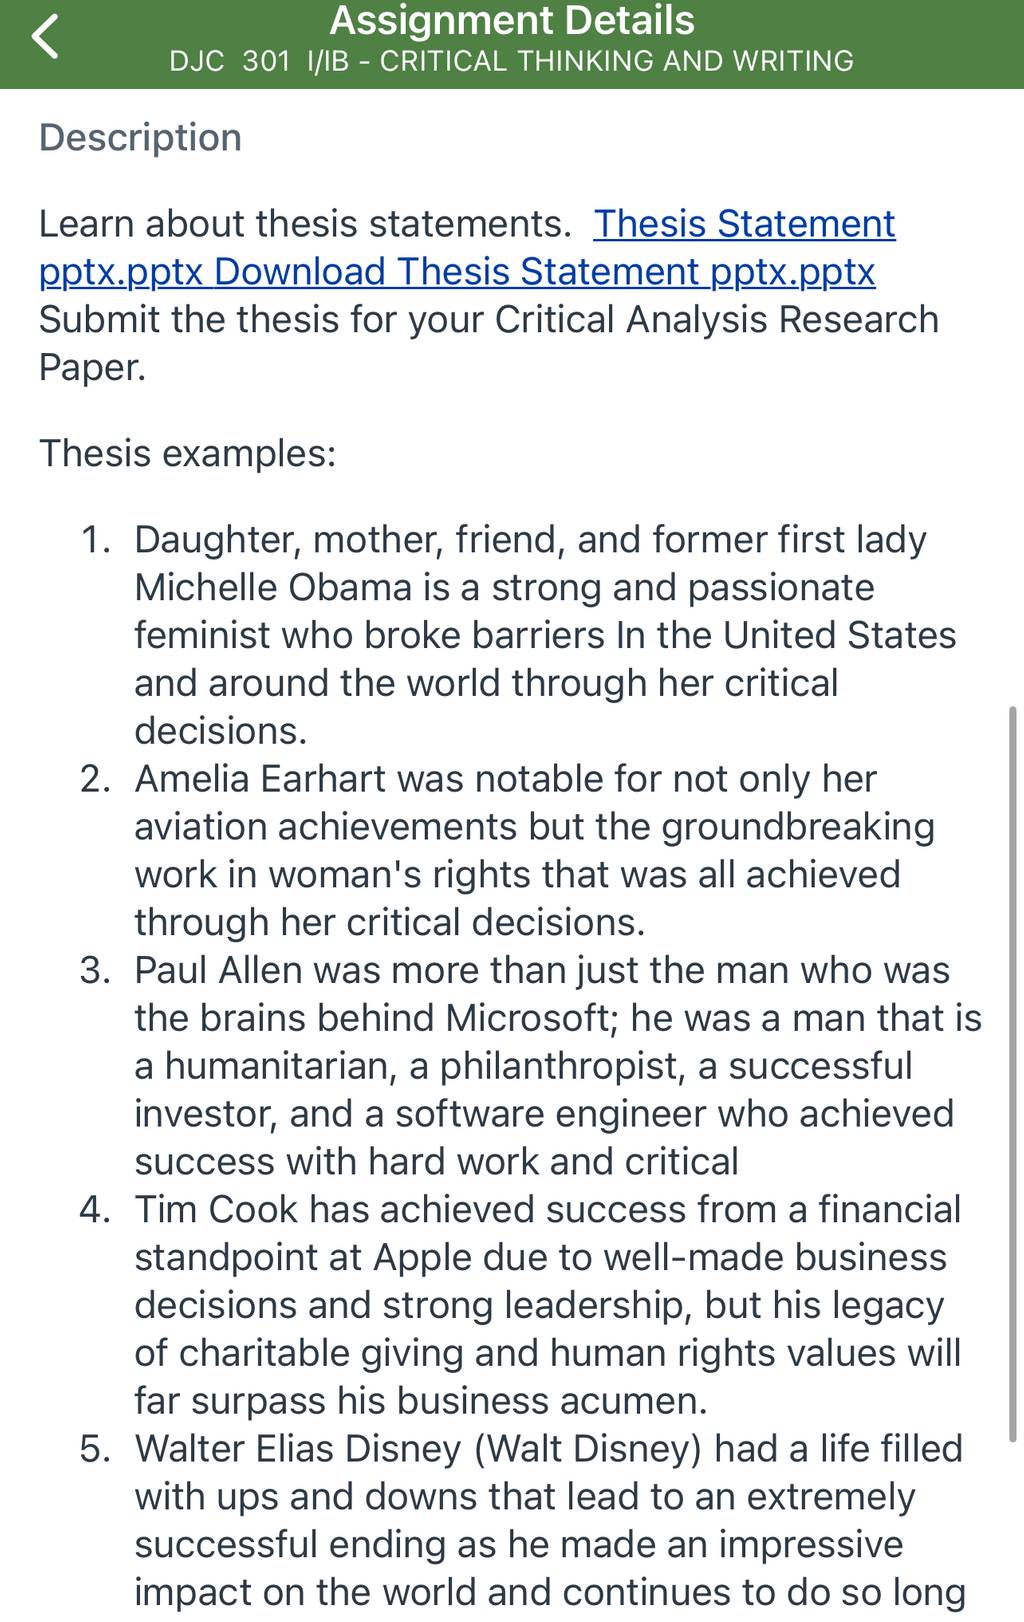The height and width of the screenshot is (1622, 1024).
Task: Tap the DJC 301 course subtitle
Action: [x=512, y=61]
